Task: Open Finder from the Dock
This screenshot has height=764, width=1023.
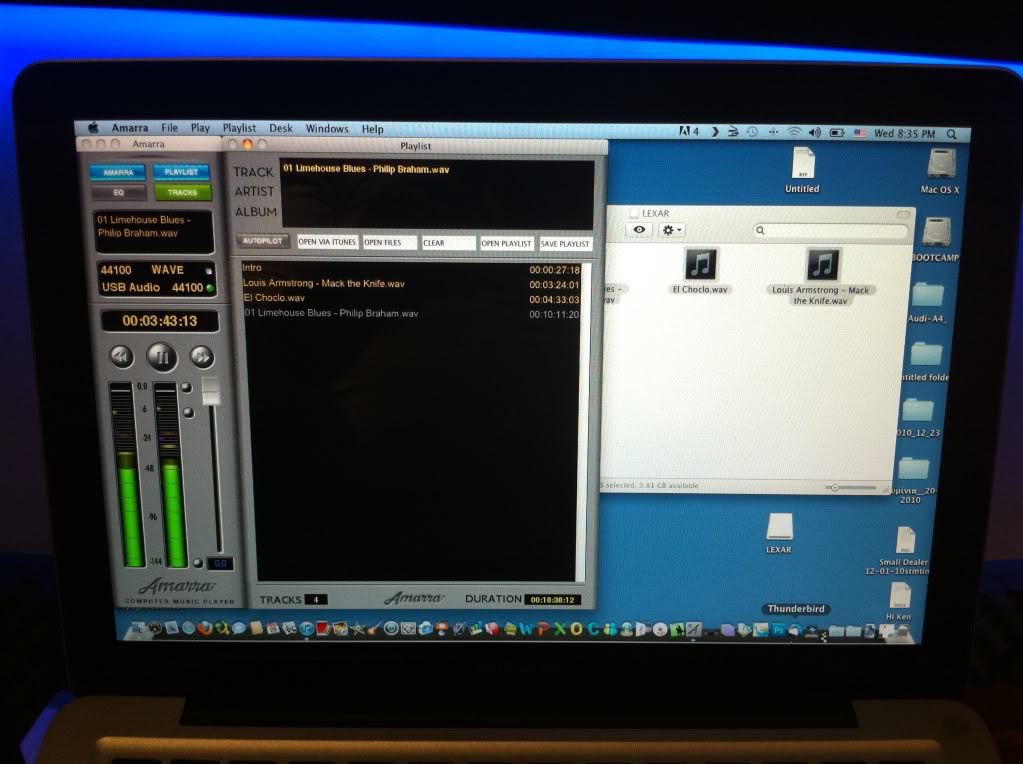Action: (x=138, y=628)
